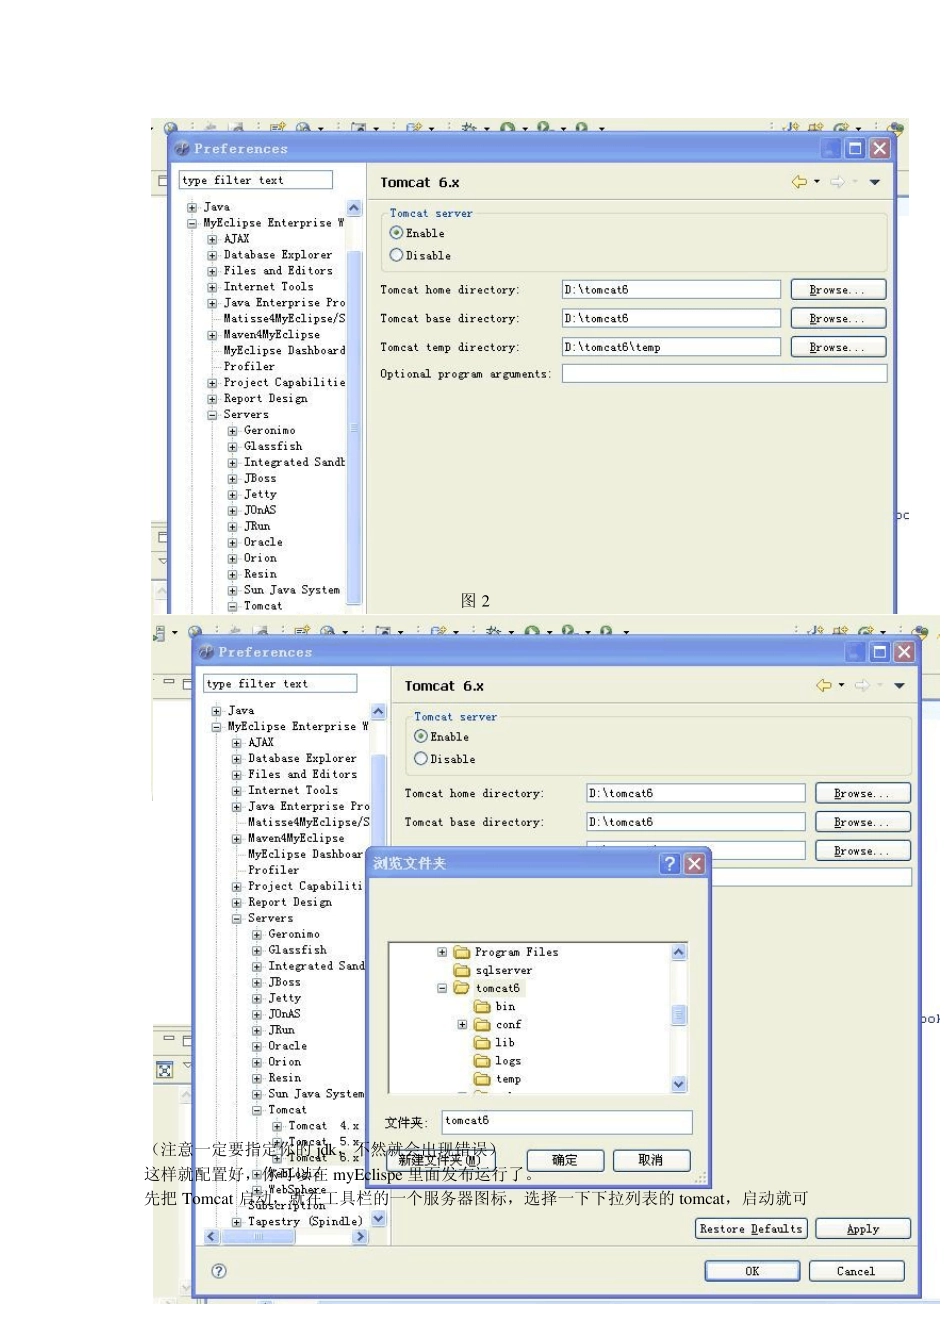The width and height of the screenshot is (950, 1344).
Task: Expand the conf folder node
Action: (462, 1024)
